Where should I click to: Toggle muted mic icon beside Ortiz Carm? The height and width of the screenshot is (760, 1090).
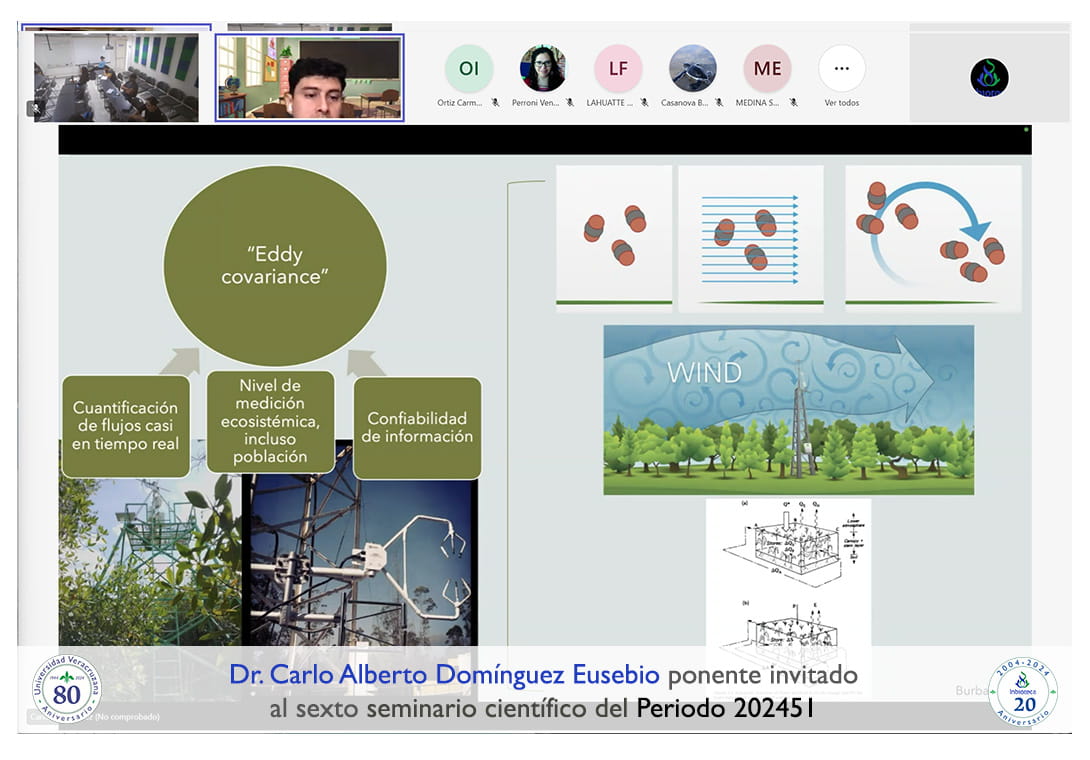click(495, 103)
